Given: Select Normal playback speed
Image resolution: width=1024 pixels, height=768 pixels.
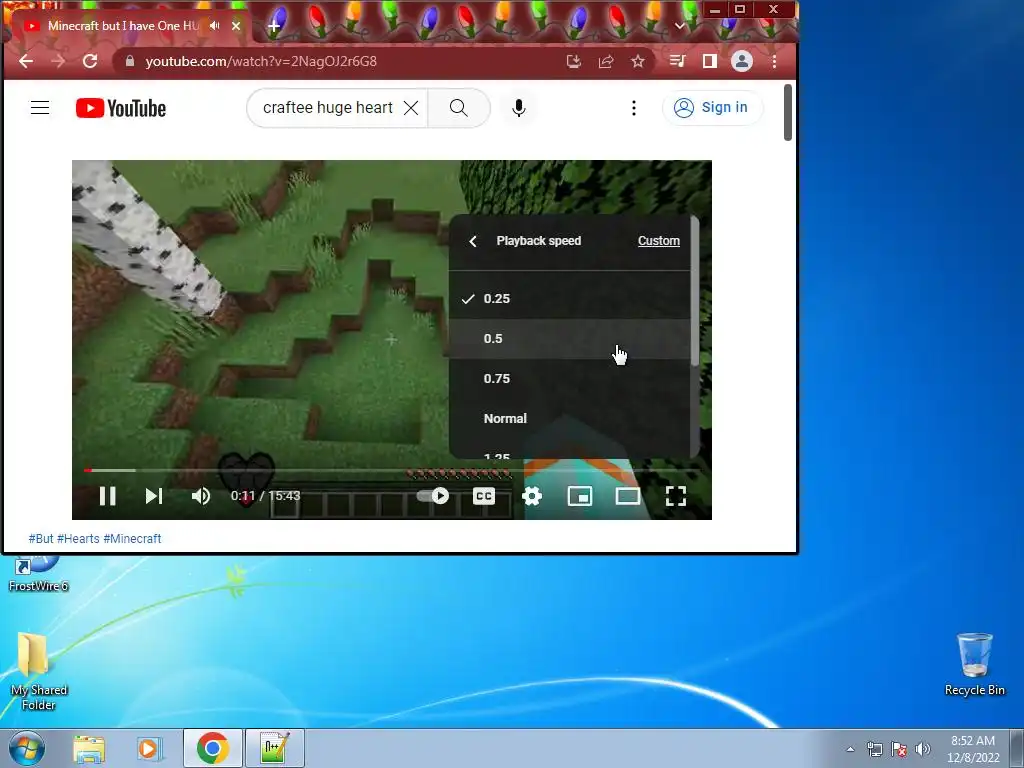Looking at the screenshot, I should (570, 419).
